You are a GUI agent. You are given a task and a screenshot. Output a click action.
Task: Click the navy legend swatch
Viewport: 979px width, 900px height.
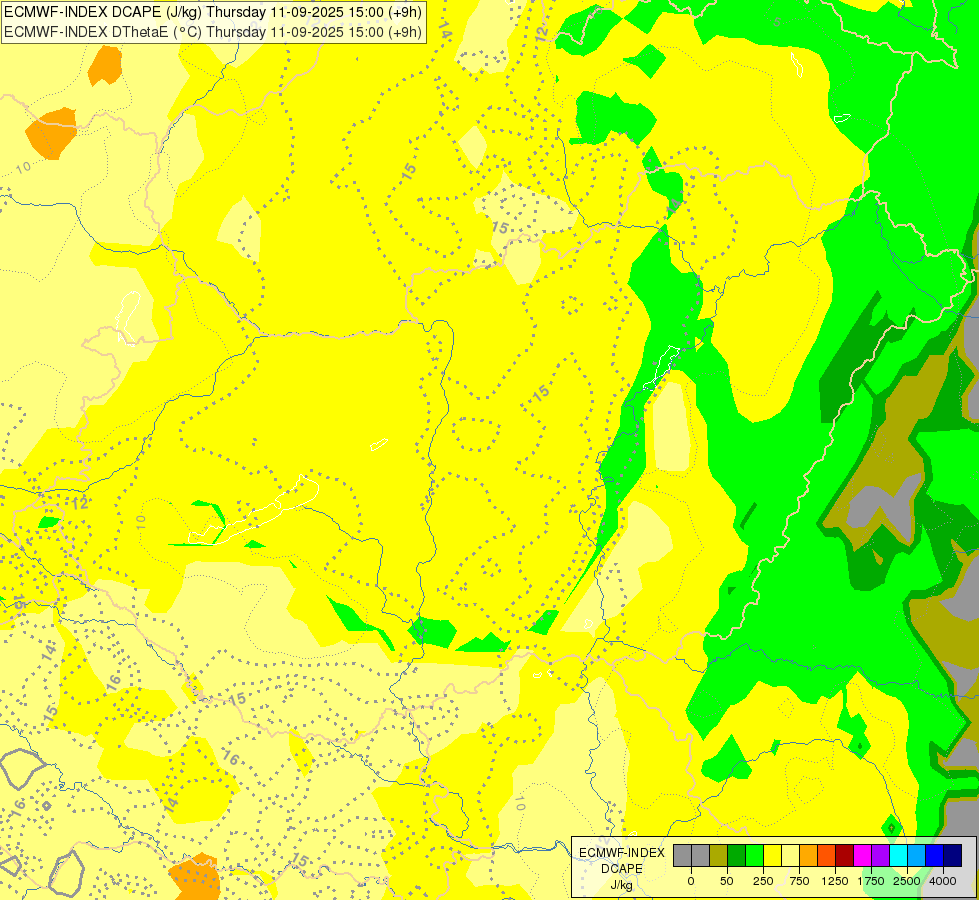953,855
